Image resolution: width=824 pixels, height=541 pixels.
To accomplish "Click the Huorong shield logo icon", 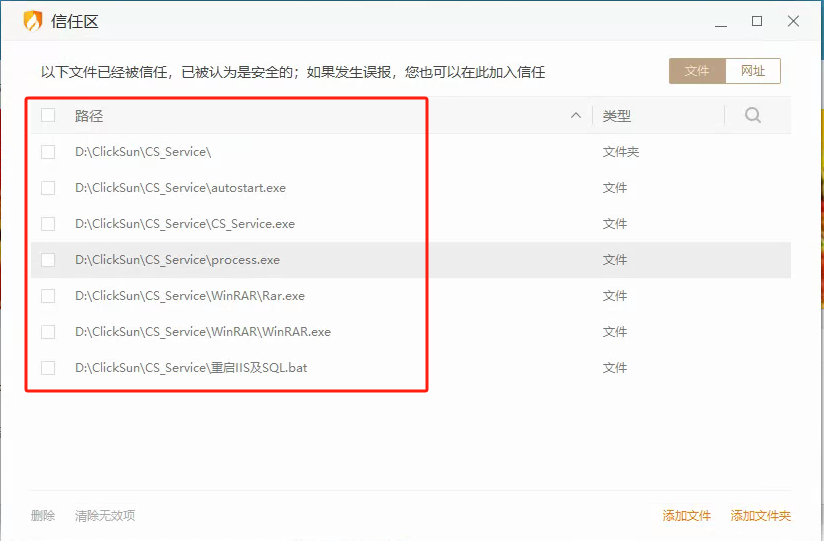I will click(x=33, y=21).
